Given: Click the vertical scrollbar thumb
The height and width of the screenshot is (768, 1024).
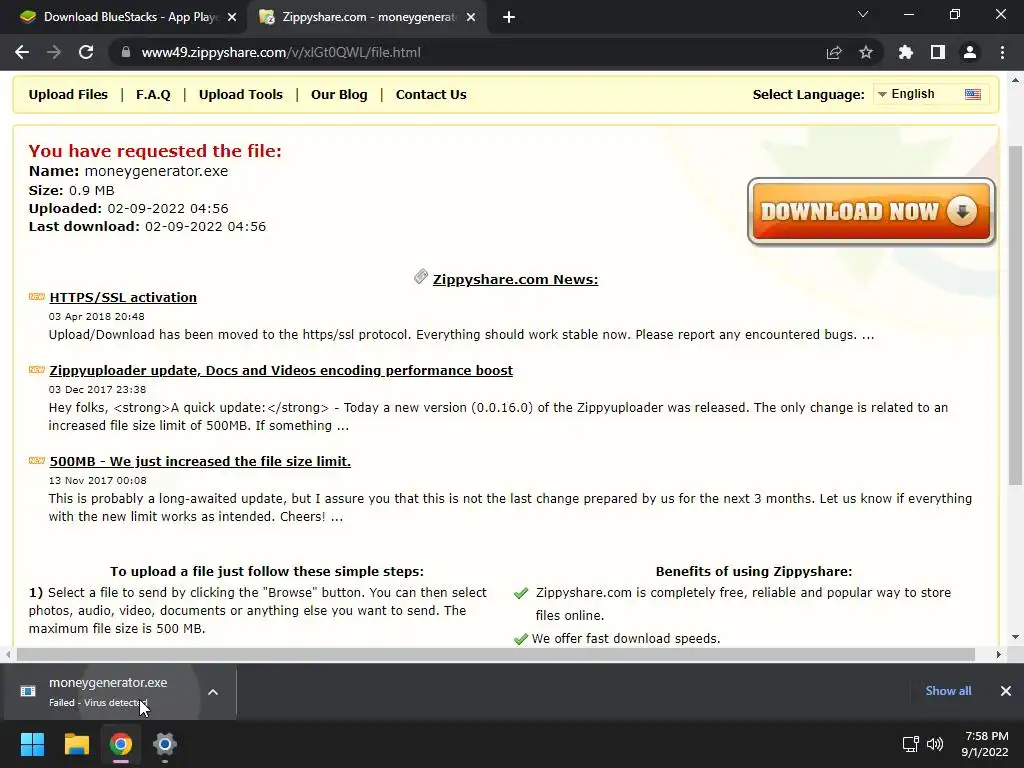Looking at the screenshot, I should click(1015, 315).
